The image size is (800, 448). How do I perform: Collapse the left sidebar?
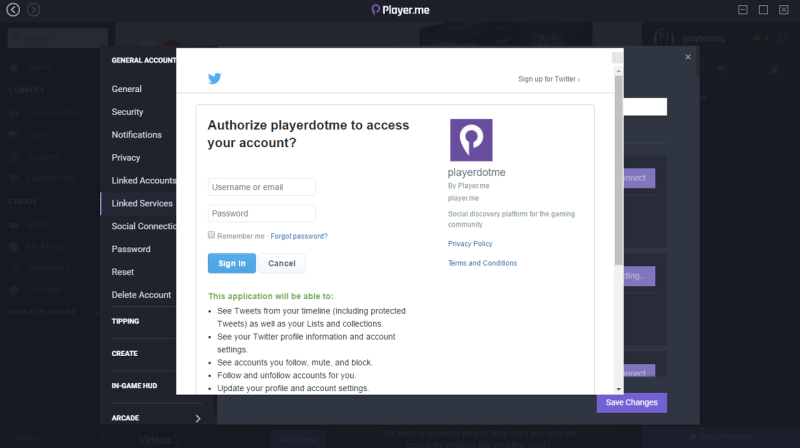point(102,437)
